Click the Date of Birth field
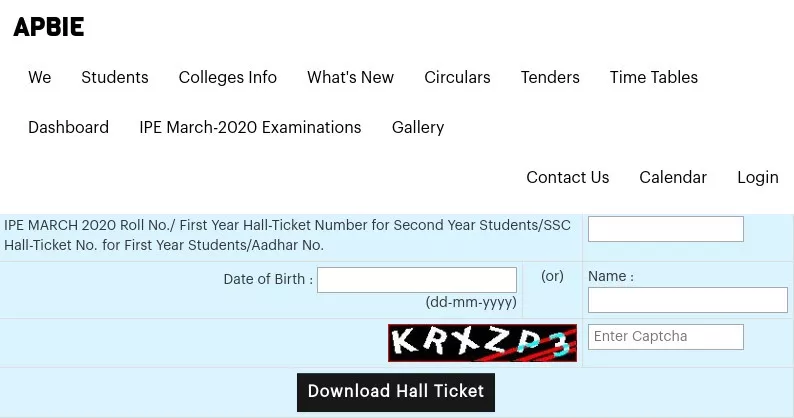 point(417,280)
